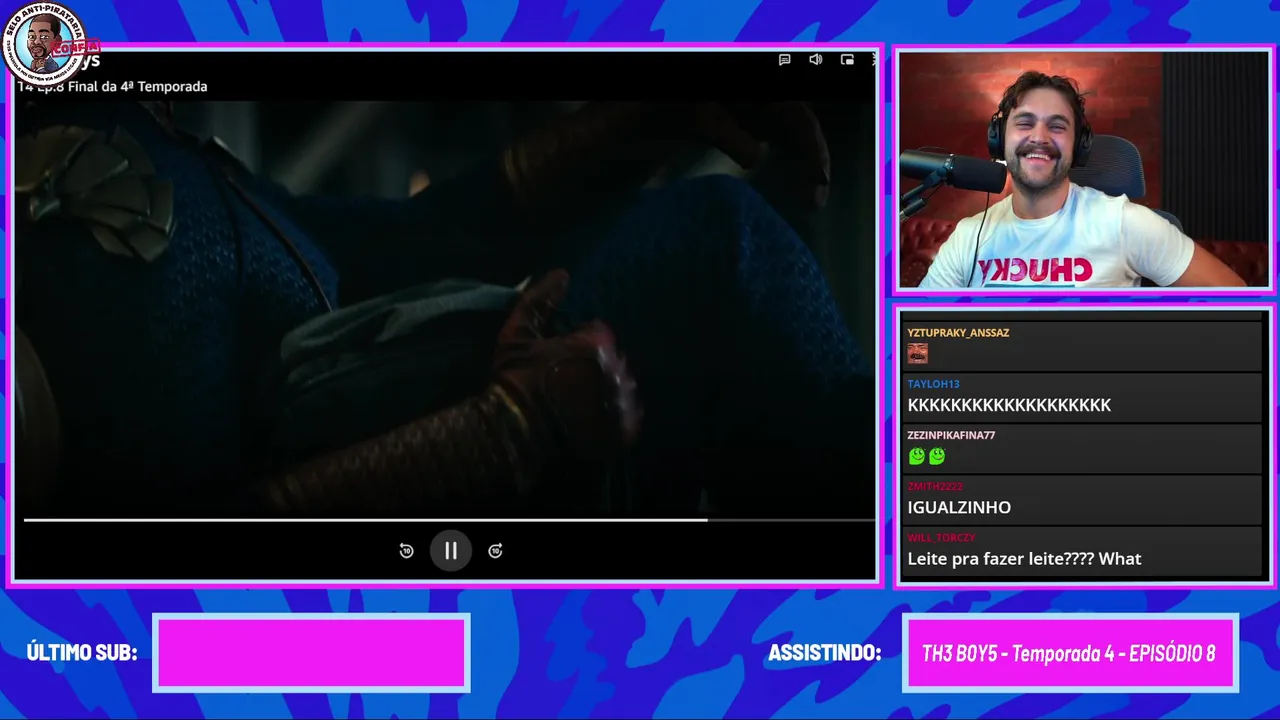Screen dimensions: 1280x720
Task: Click the volume speaker icon in the player
Action: tap(816, 60)
